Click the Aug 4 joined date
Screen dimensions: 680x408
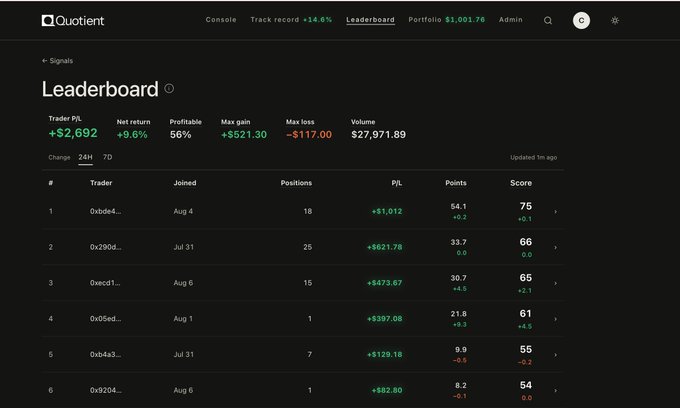pyautogui.click(x=183, y=212)
